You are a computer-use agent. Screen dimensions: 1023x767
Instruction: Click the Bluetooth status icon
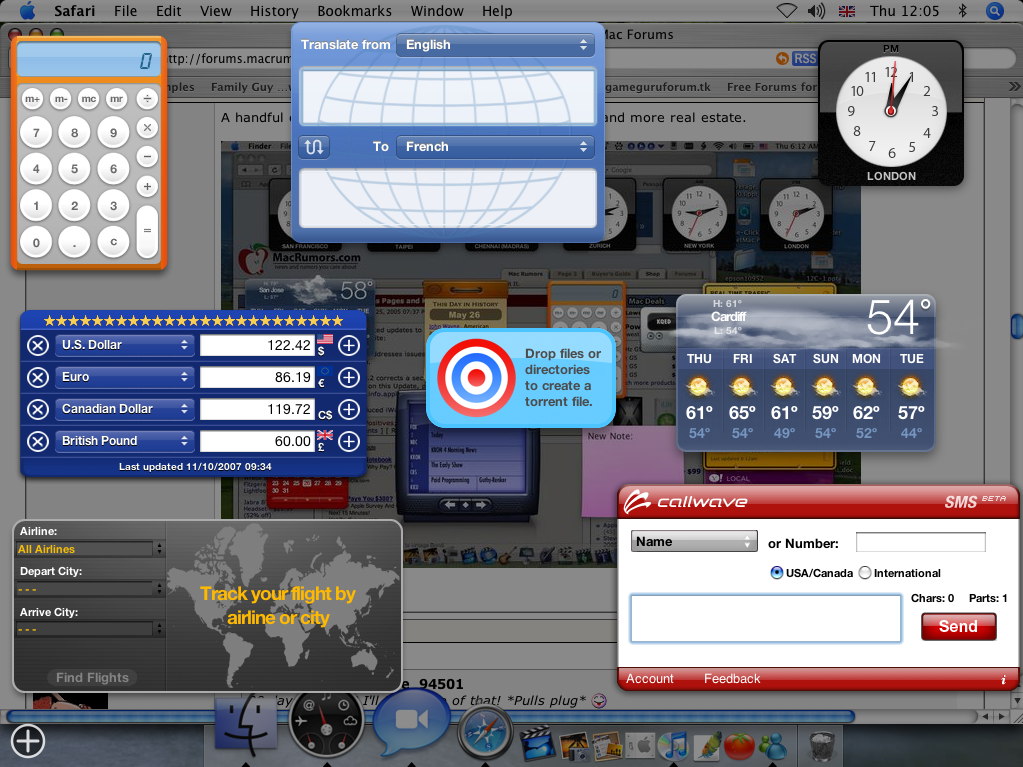962,11
